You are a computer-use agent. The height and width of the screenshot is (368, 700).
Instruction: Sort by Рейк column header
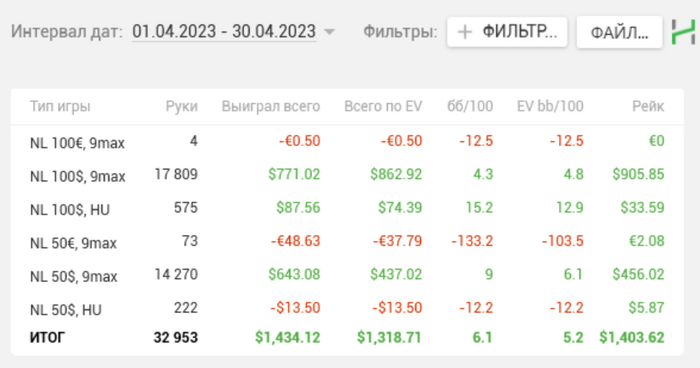(x=648, y=106)
